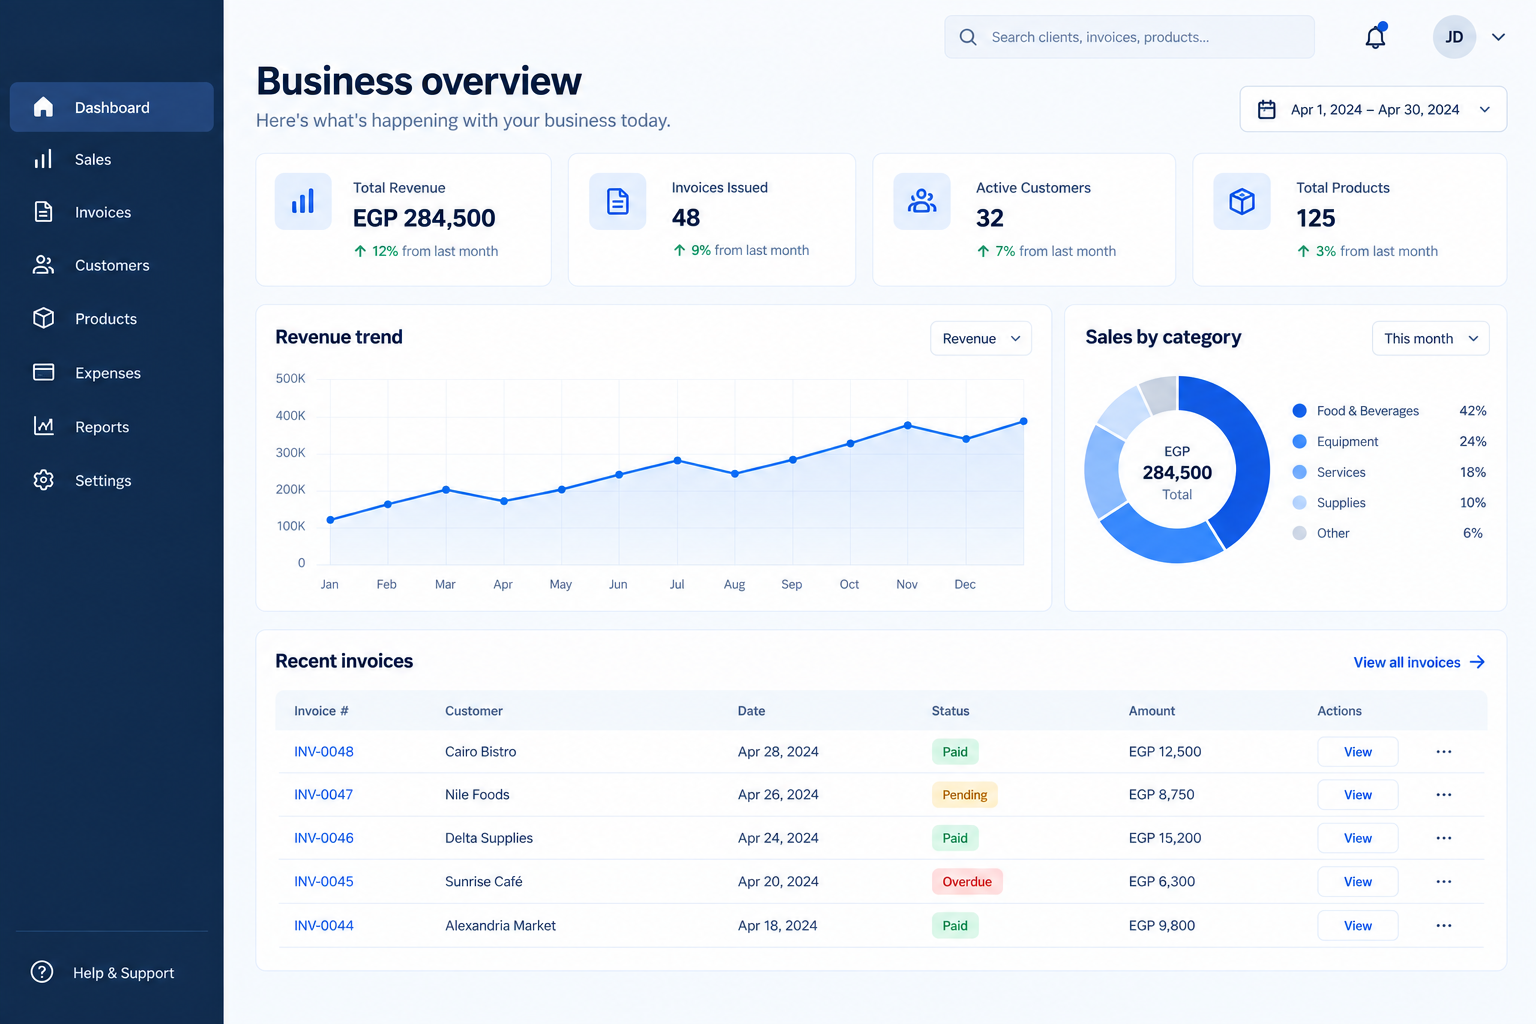Image resolution: width=1536 pixels, height=1024 pixels.
Task: Click the search magnifier icon
Action: point(968,37)
